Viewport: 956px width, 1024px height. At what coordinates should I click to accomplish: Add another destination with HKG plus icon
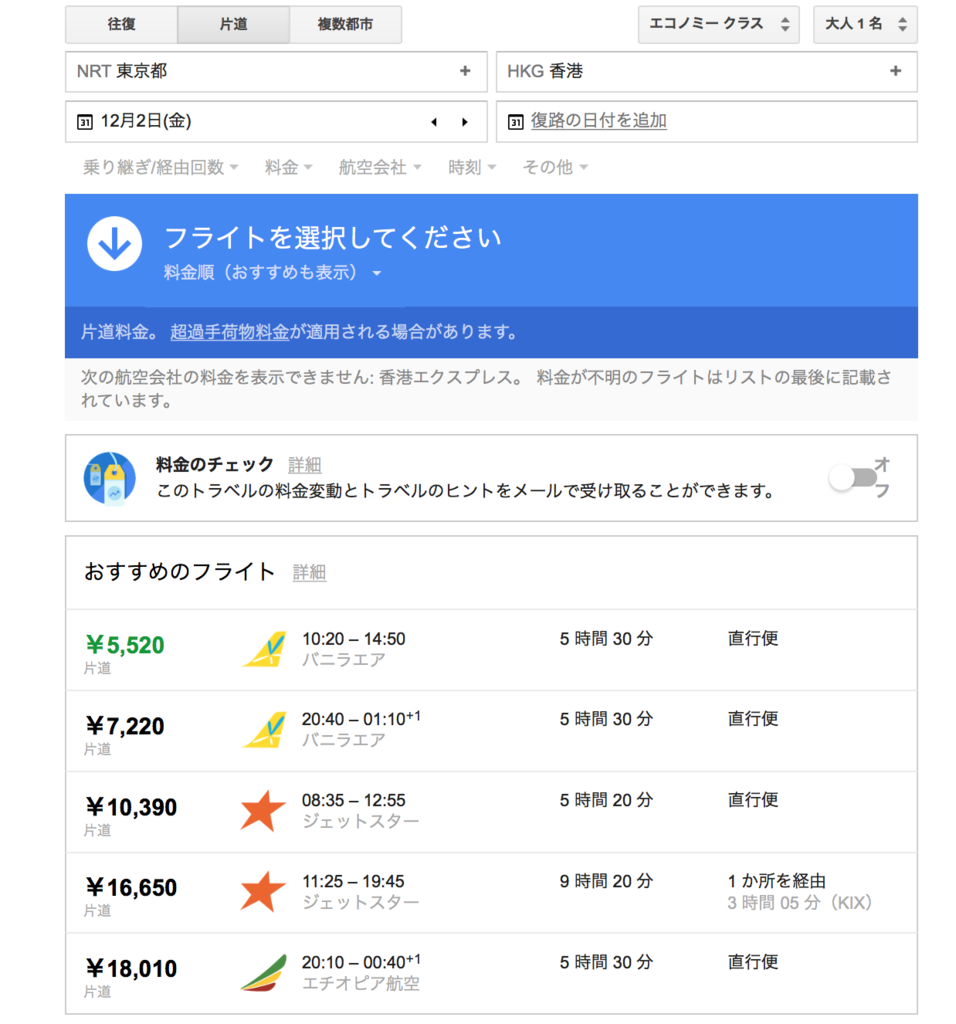pyautogui.click(x=895, y=71)
